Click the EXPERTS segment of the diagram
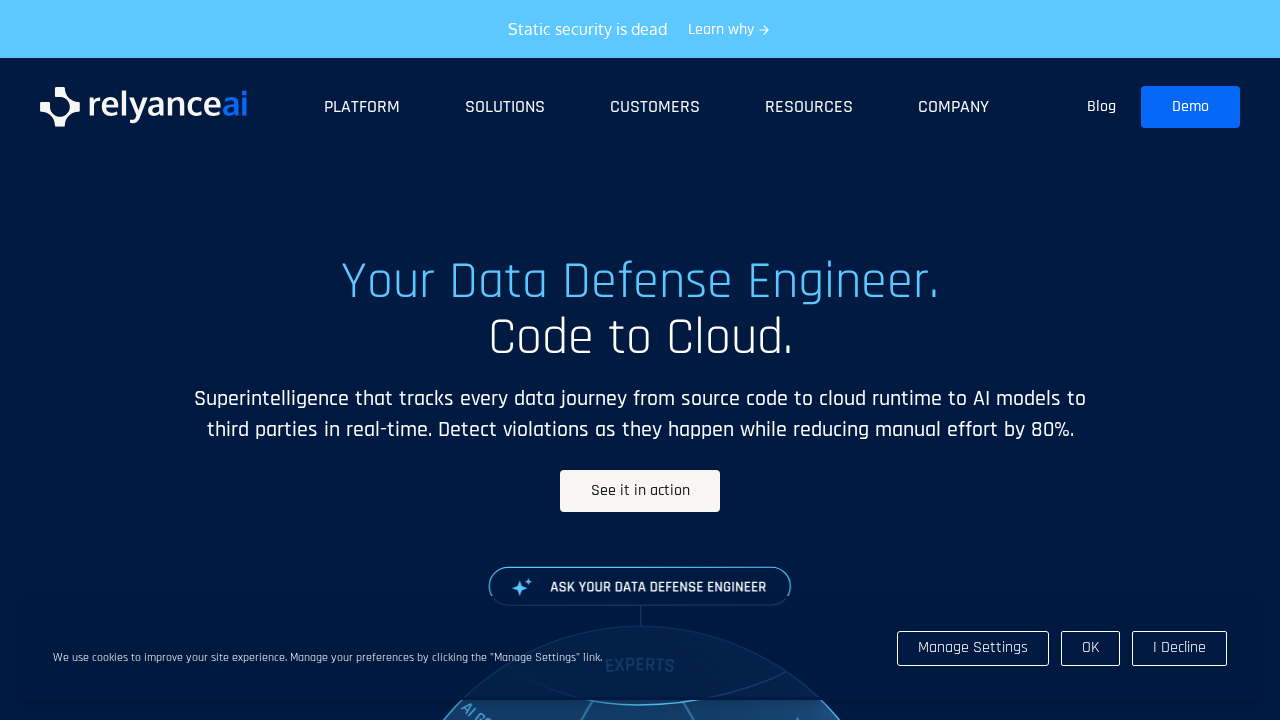 point(640,665)
